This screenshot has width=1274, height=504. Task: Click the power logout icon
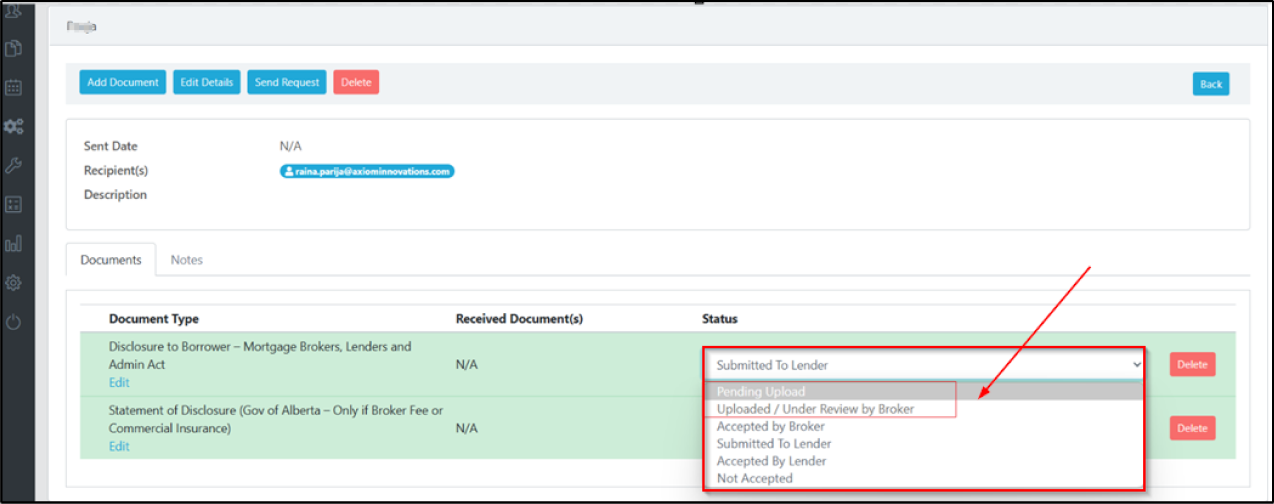14,322
